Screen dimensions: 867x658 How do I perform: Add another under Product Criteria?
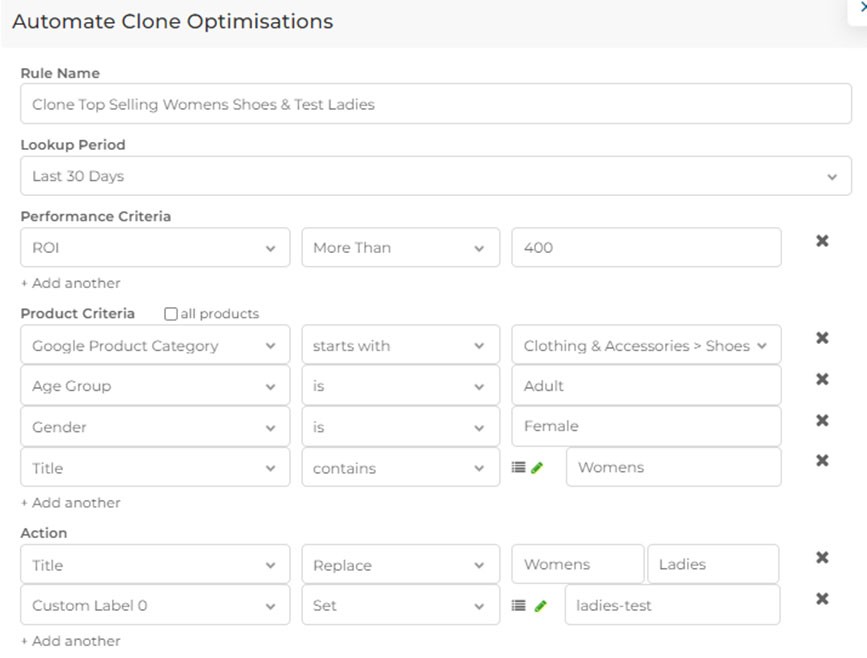(71, 503)
